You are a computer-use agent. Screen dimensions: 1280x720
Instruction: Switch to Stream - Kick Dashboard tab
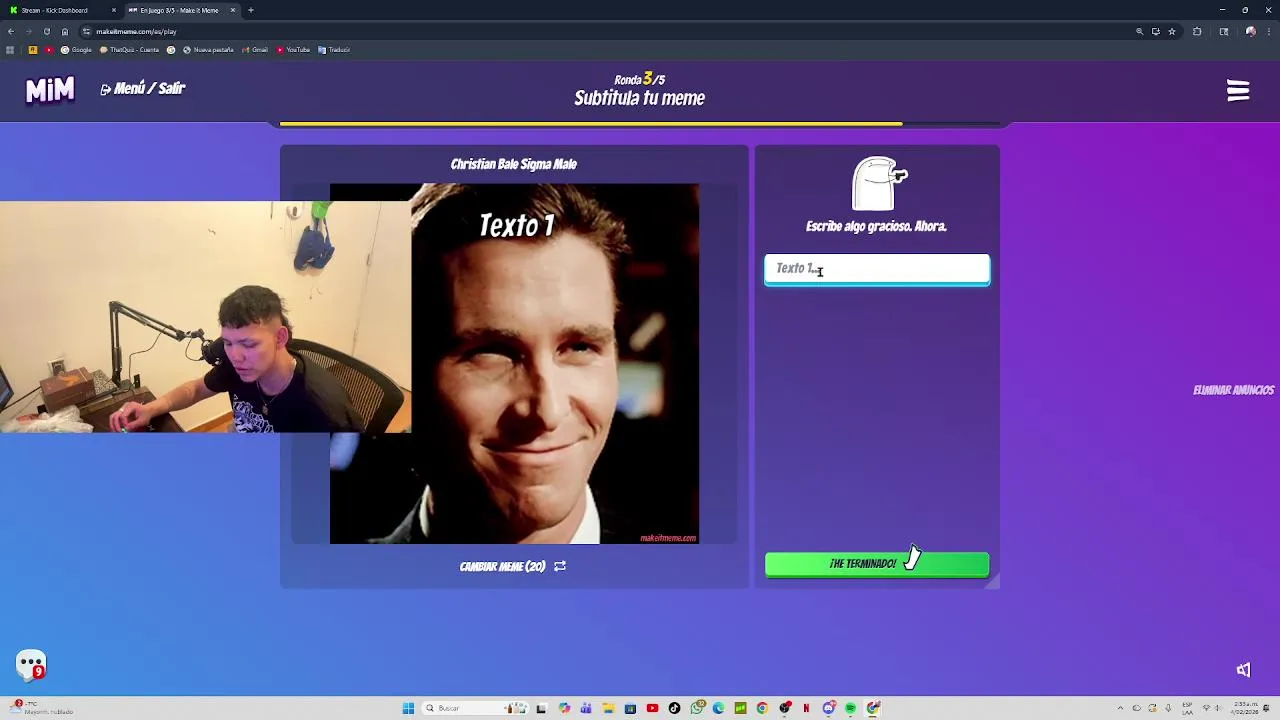tap(60, 10)
